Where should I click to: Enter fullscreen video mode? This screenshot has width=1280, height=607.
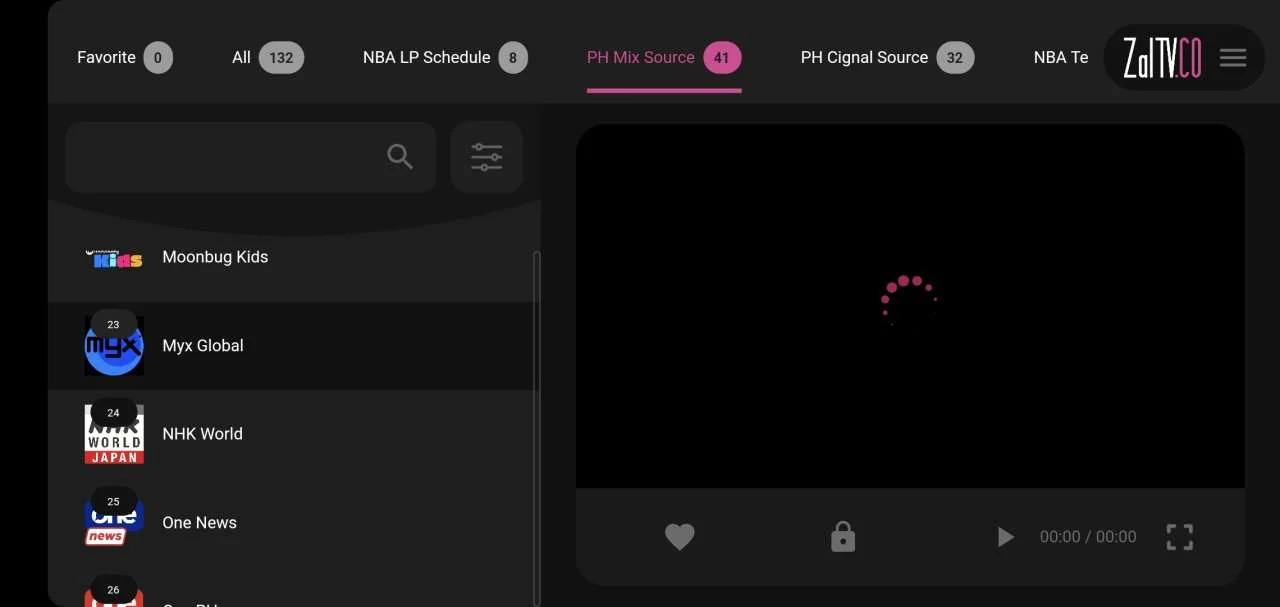coord(1180,537)
